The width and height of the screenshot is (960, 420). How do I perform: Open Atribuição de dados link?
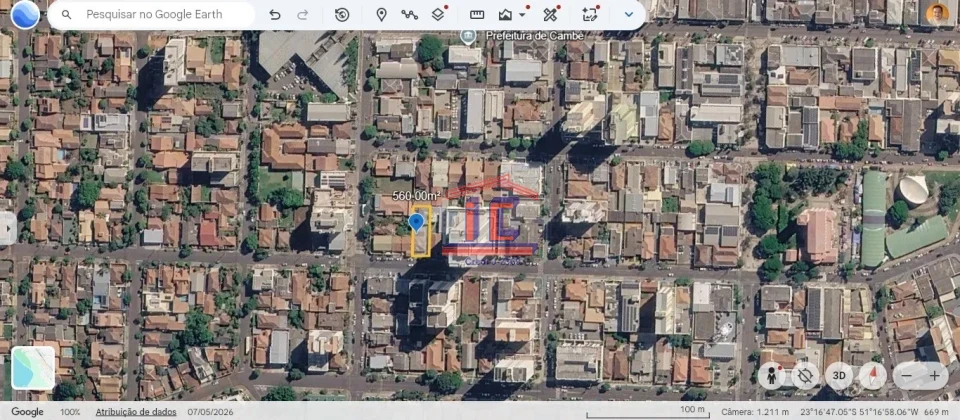click(136, 412)
